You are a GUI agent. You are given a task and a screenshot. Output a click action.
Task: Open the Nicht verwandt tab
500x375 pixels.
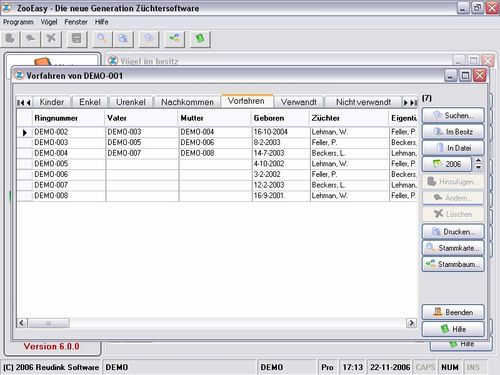363,102
